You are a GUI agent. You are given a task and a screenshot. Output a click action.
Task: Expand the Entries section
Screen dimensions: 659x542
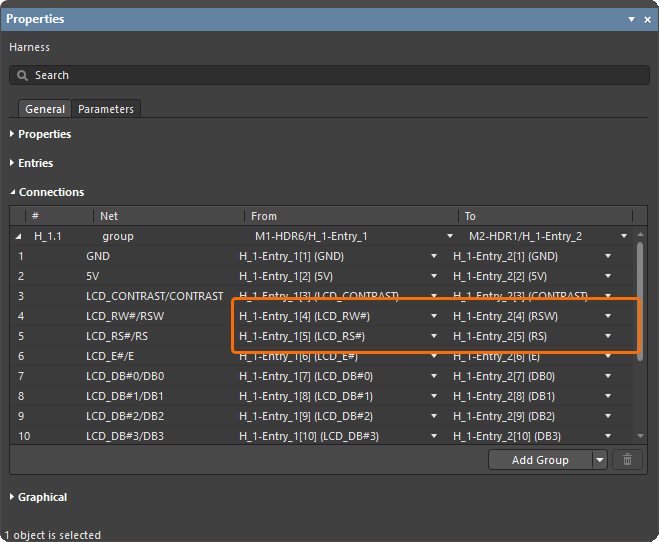(12, 163)
